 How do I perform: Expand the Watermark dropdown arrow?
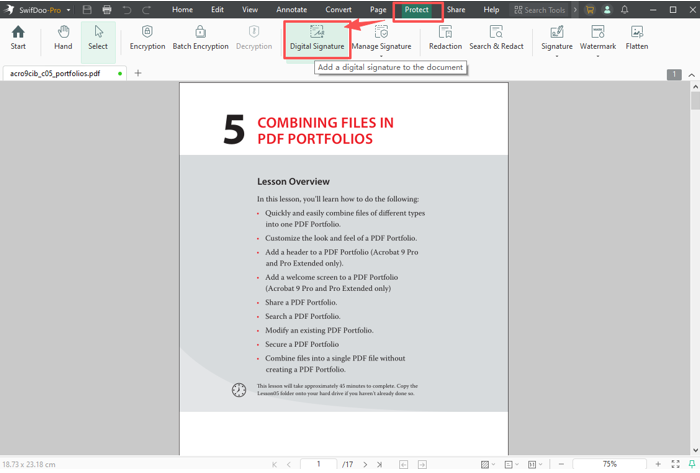click(x=598, y=56)
